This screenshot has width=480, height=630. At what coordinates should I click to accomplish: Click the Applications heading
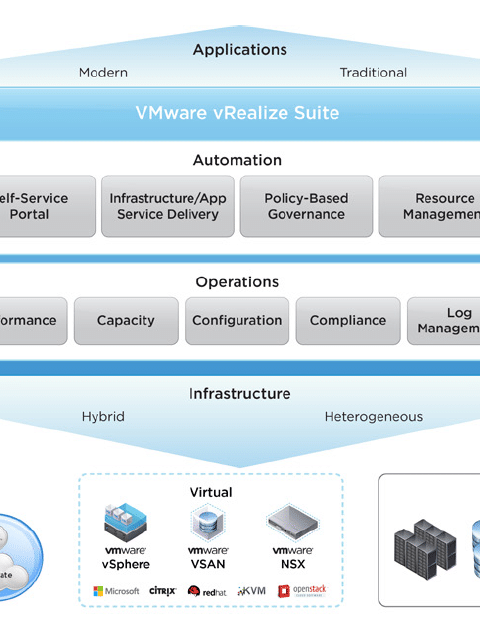[240, 50]
